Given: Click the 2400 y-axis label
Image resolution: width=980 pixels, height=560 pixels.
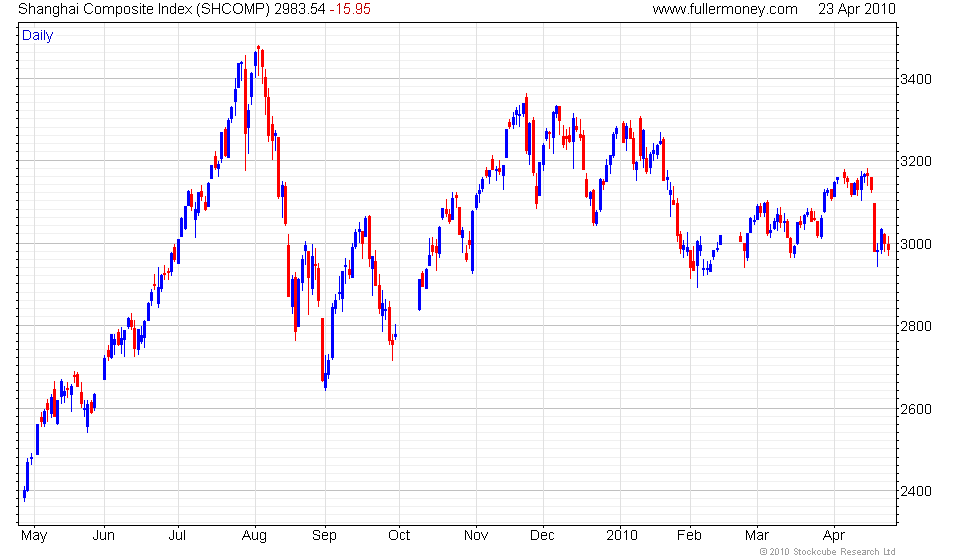Looking at the screenshot, I should pyautogui.click(x=916, y=491).
